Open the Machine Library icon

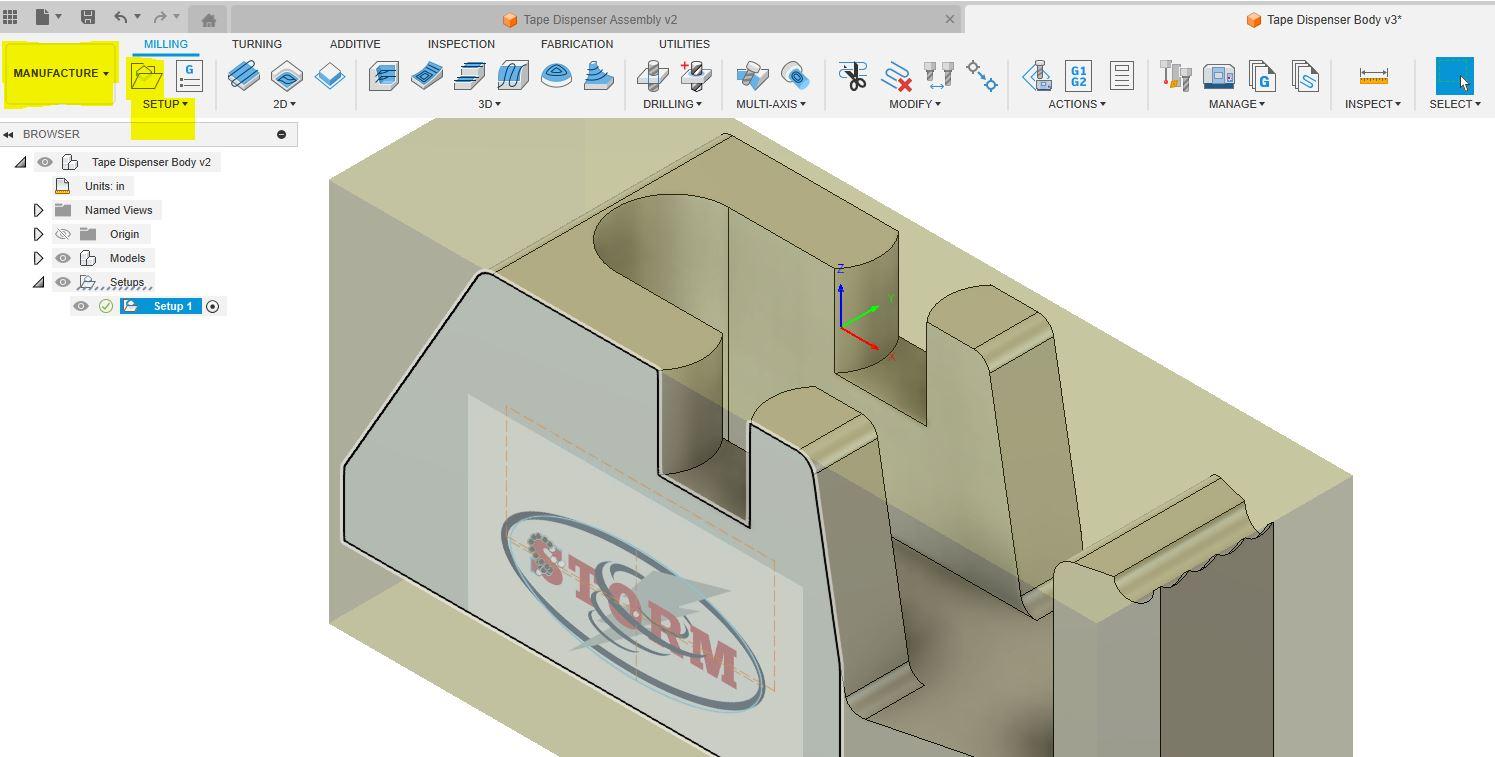(x=1218, y=76)
